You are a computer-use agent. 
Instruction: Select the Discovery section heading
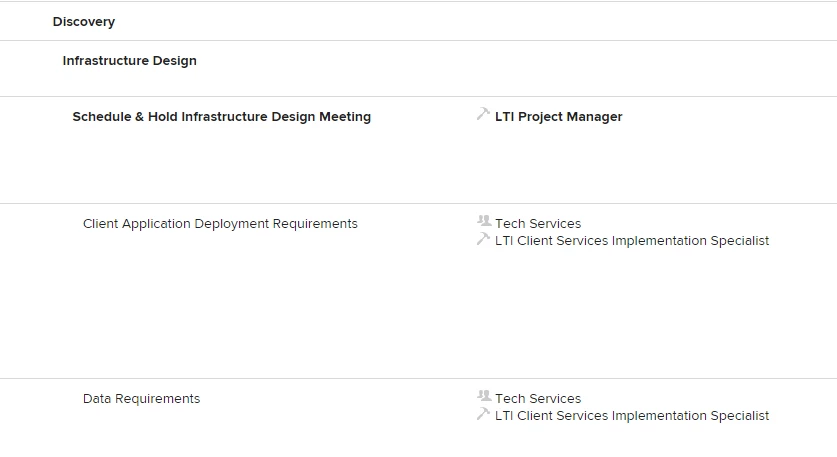click(x=84, y=22)
